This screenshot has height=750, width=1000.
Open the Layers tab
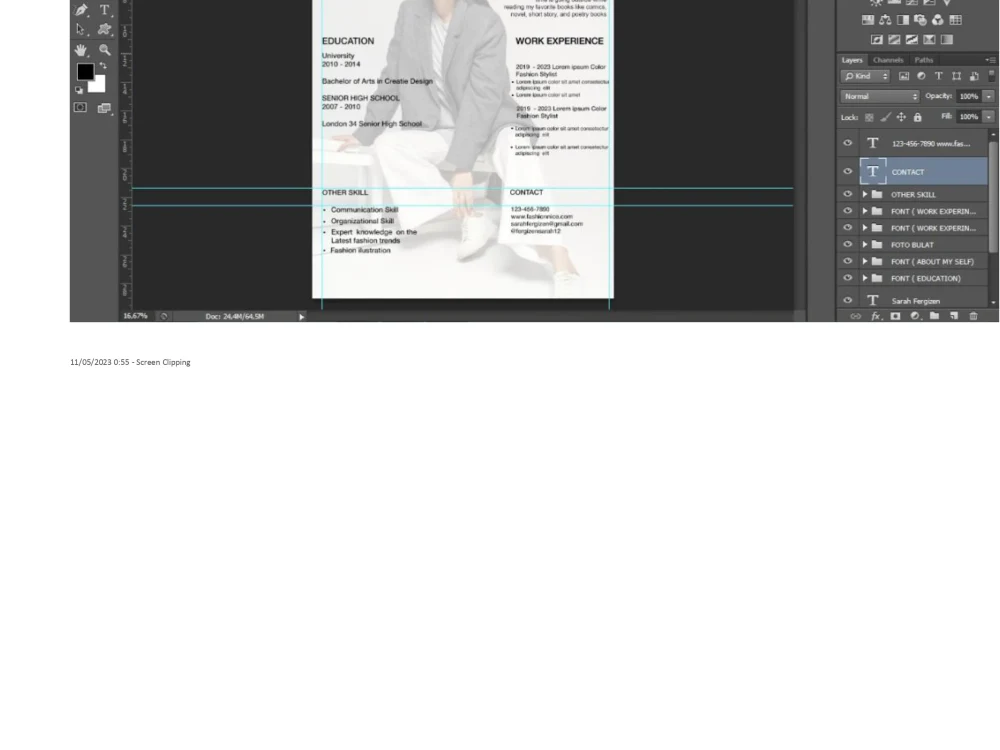coord(852,60)
